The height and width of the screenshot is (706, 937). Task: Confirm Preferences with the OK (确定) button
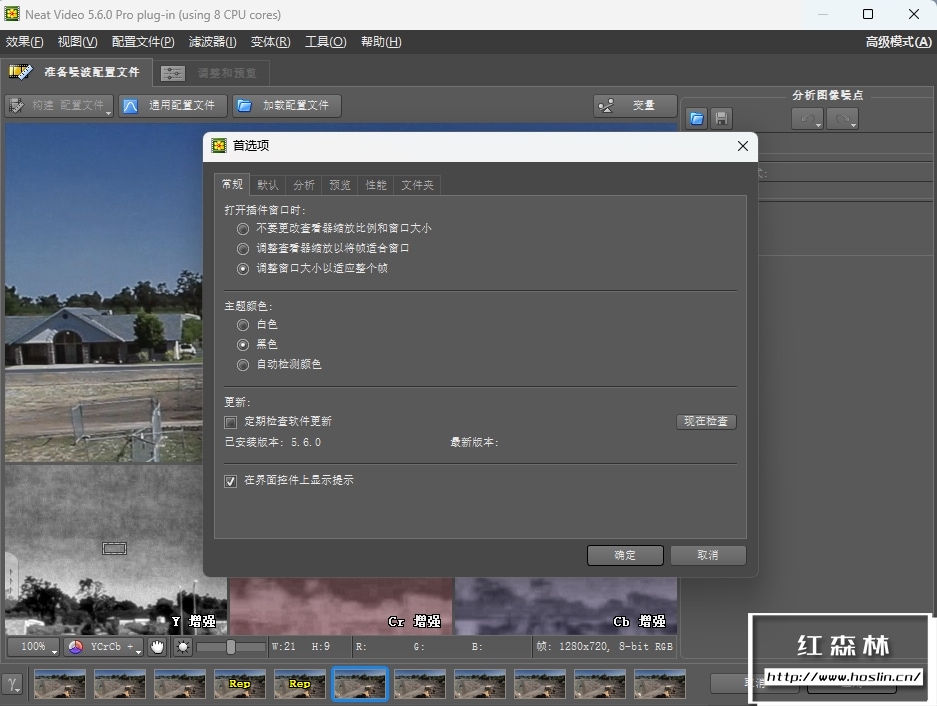coord(625,555)
